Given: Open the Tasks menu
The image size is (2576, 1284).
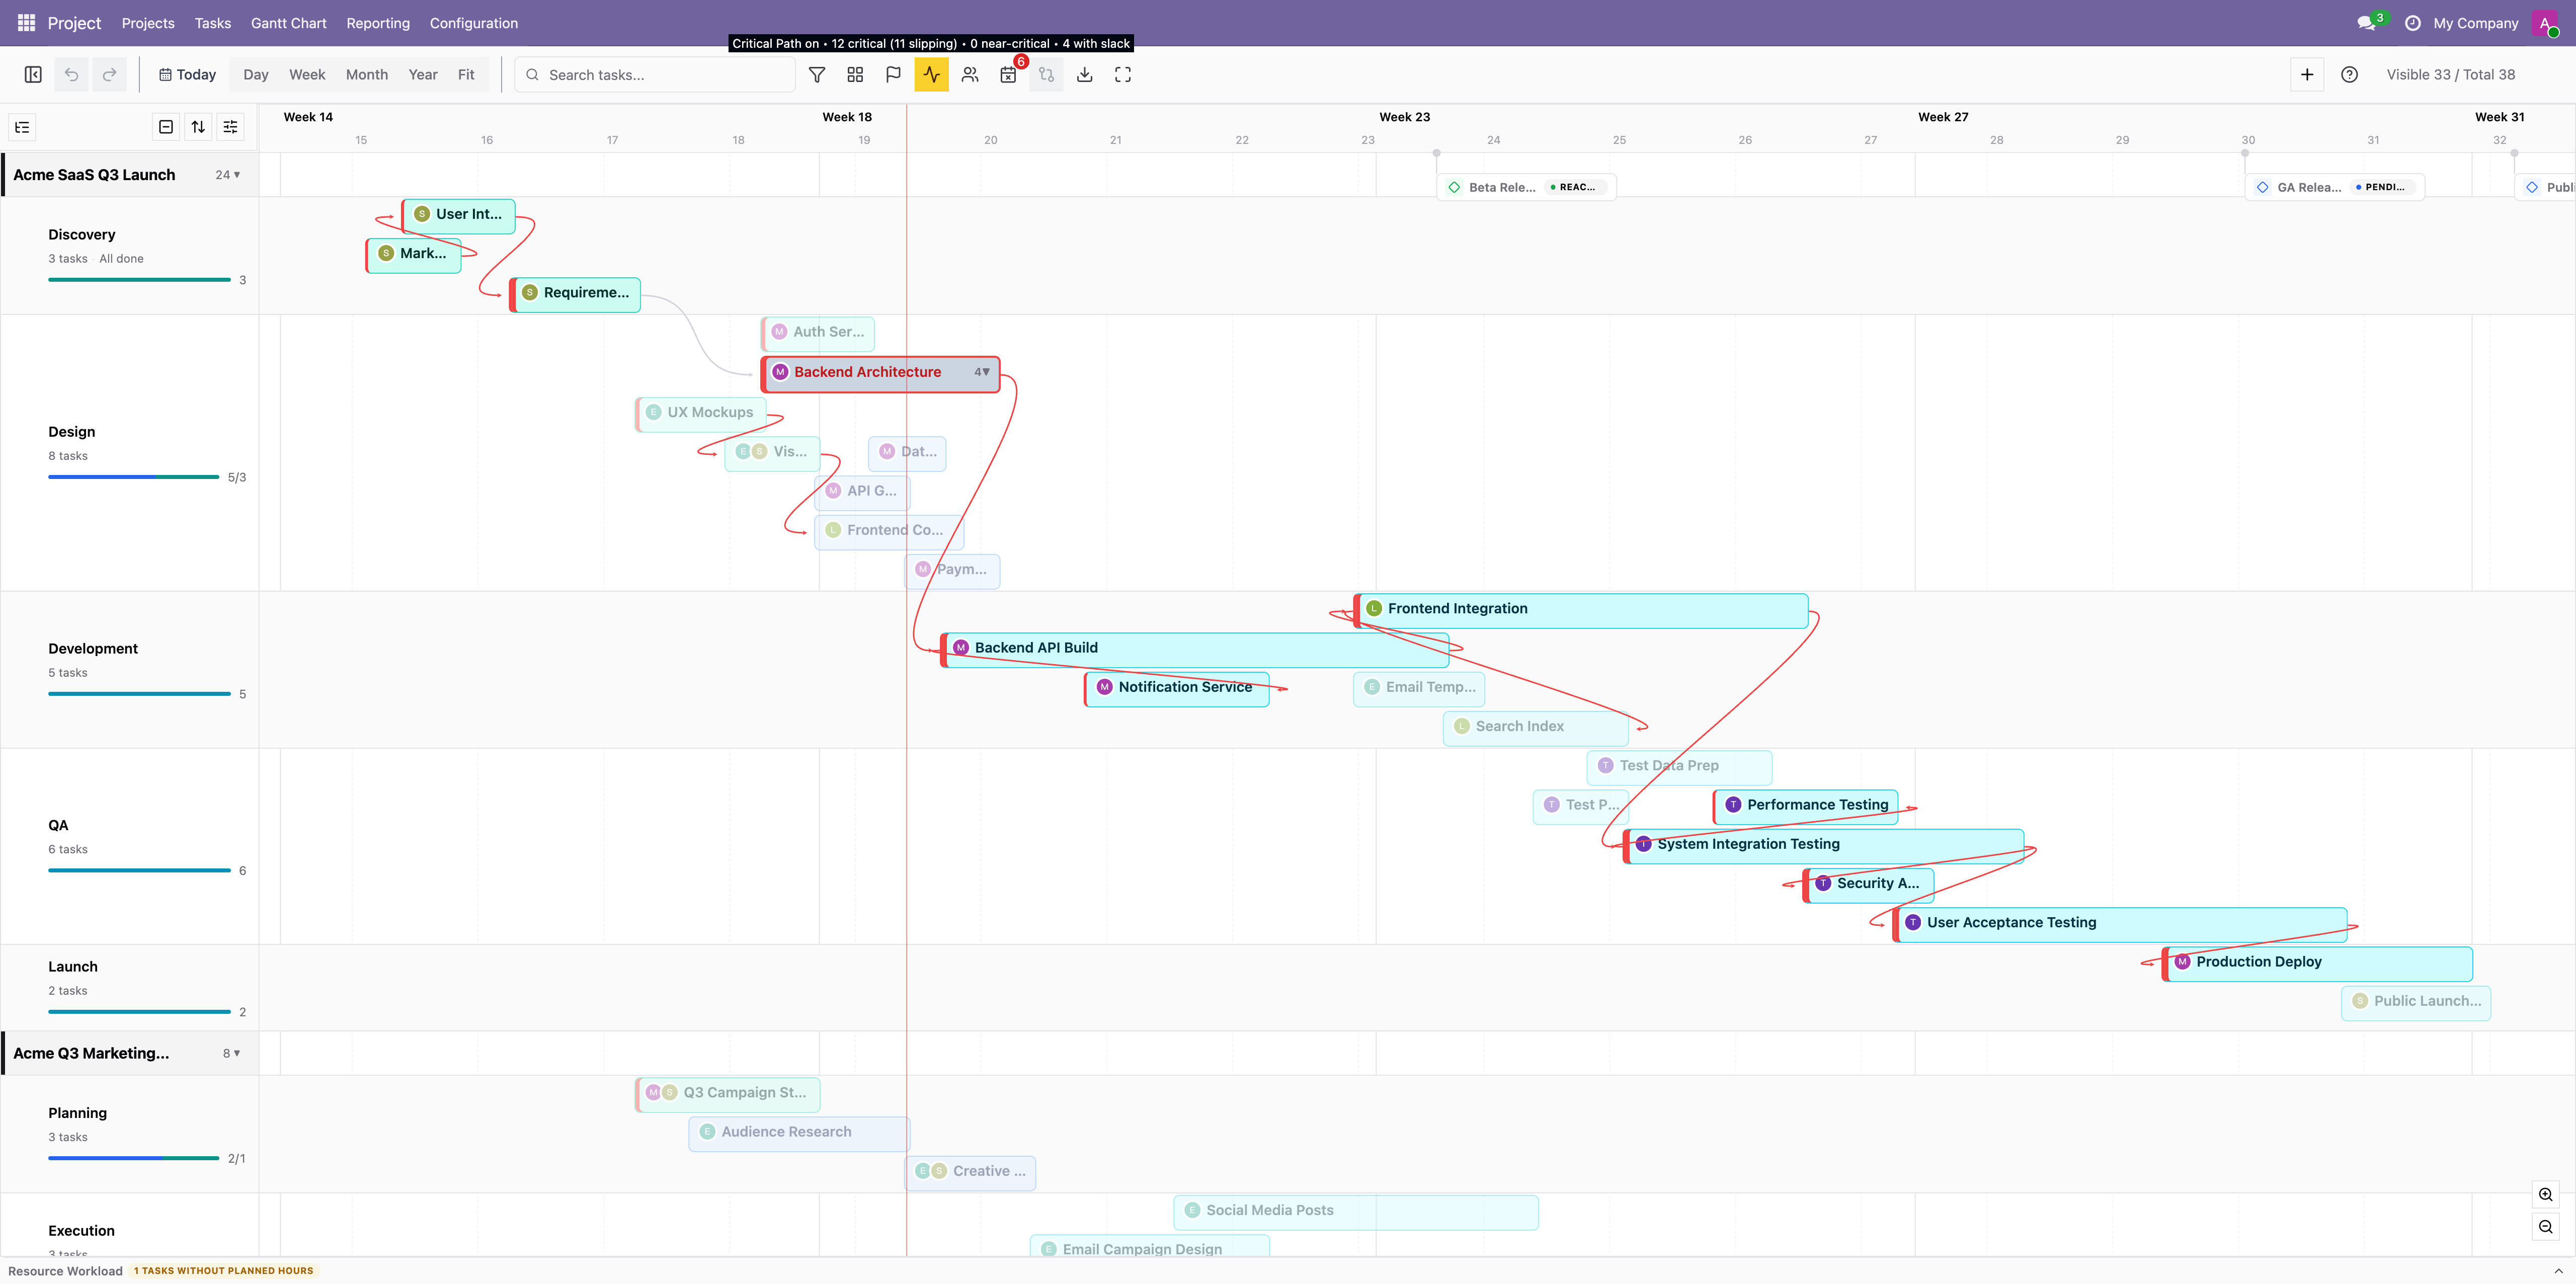Looking at the screenshot, I should click(212, 23).
